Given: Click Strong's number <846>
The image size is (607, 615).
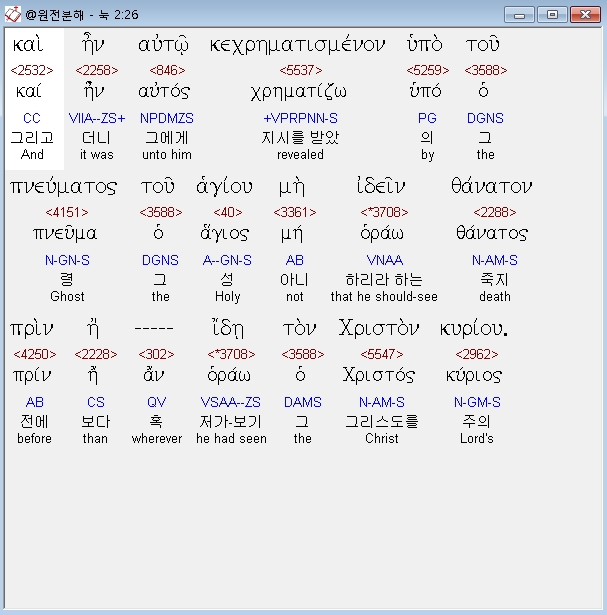Looking at the screenshot, I should 167,70.
